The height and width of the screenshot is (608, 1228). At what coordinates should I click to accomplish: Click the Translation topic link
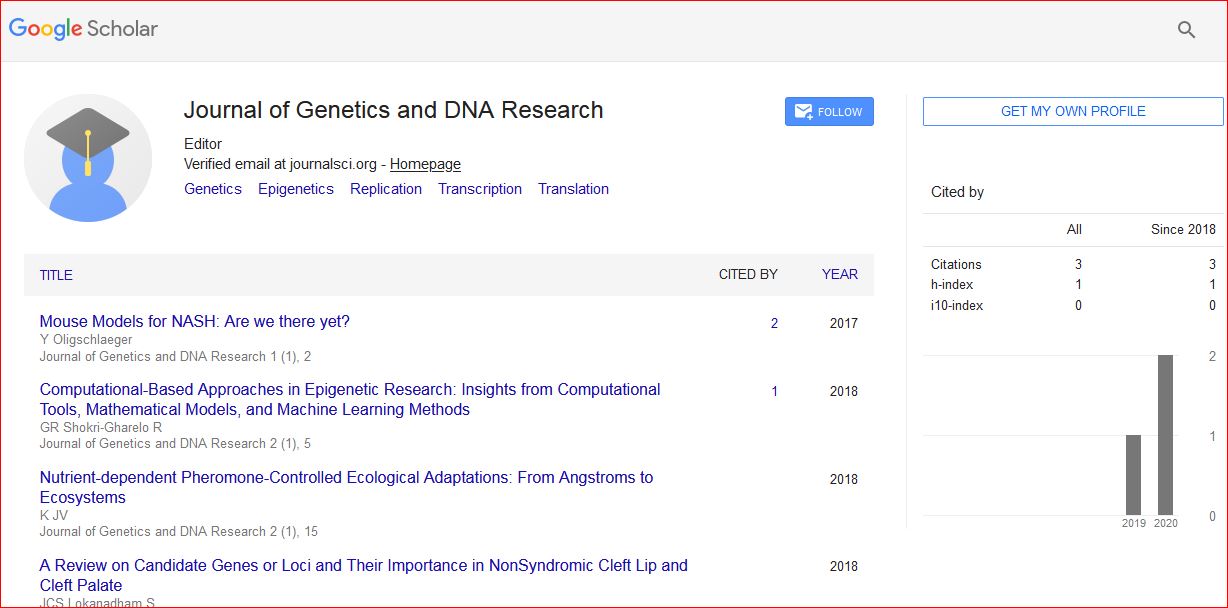[x=573, y=189]
